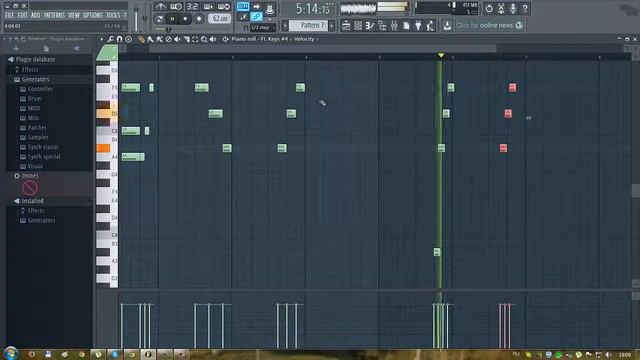This screenshot has height=360, width=640.
Task: Click the microphone one-click recording icon
Action: point(513,8)
